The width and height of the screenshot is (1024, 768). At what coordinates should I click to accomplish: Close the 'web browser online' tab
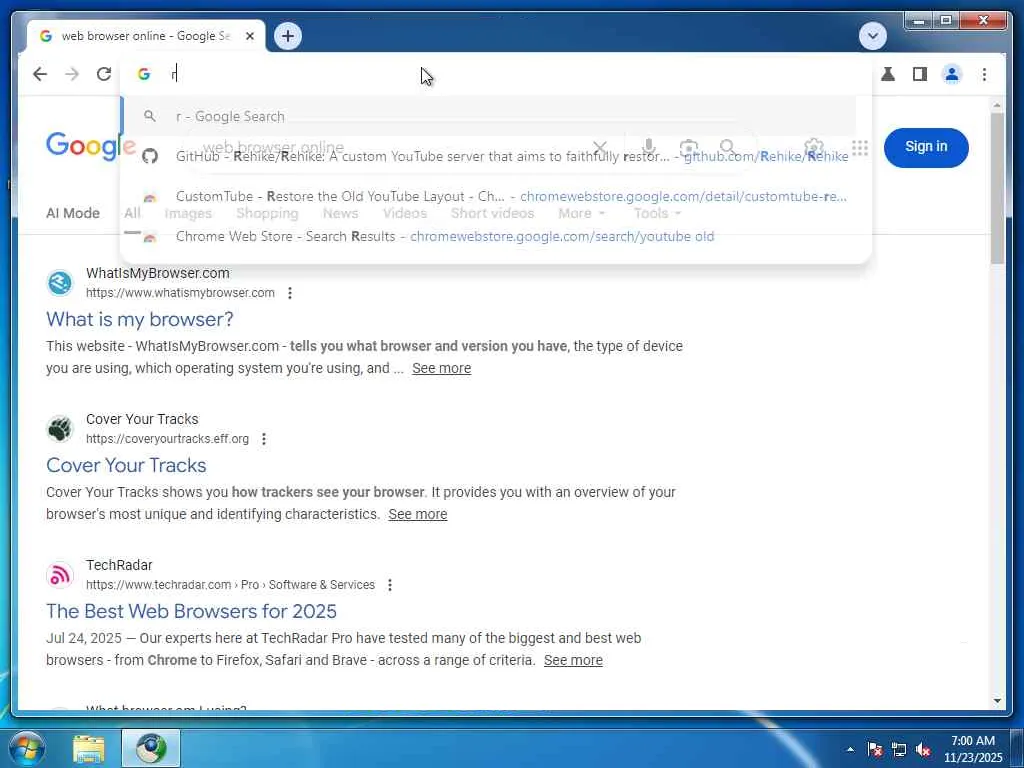[x=249, y=36]
